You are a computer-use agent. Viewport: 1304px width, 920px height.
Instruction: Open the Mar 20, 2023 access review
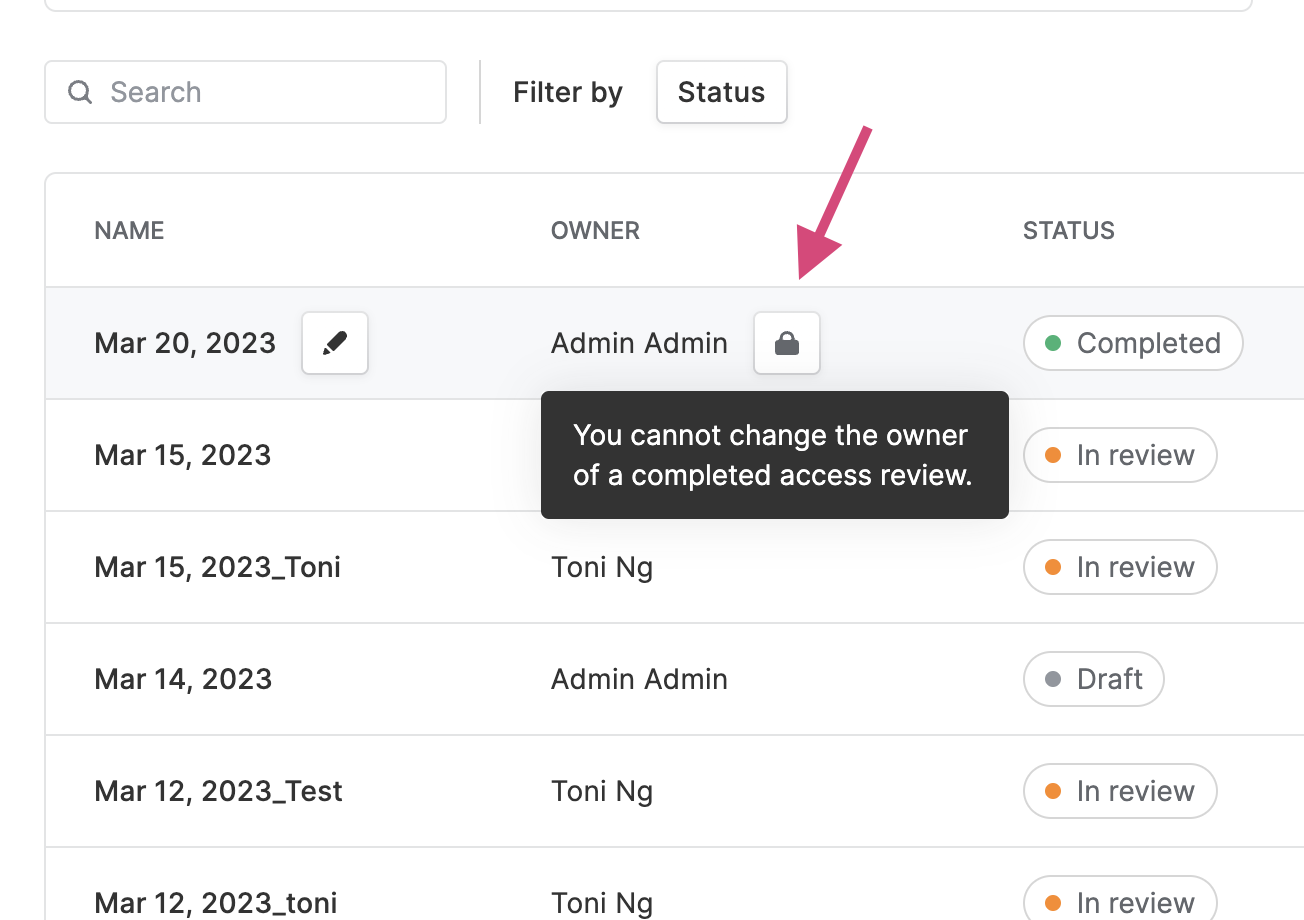point(185,343)
